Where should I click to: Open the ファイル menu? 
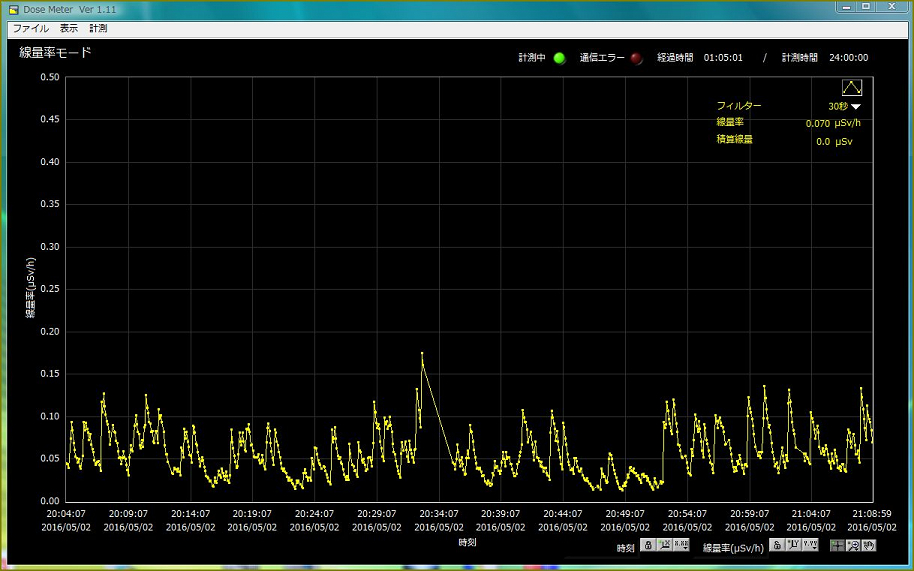coord(30,29)
